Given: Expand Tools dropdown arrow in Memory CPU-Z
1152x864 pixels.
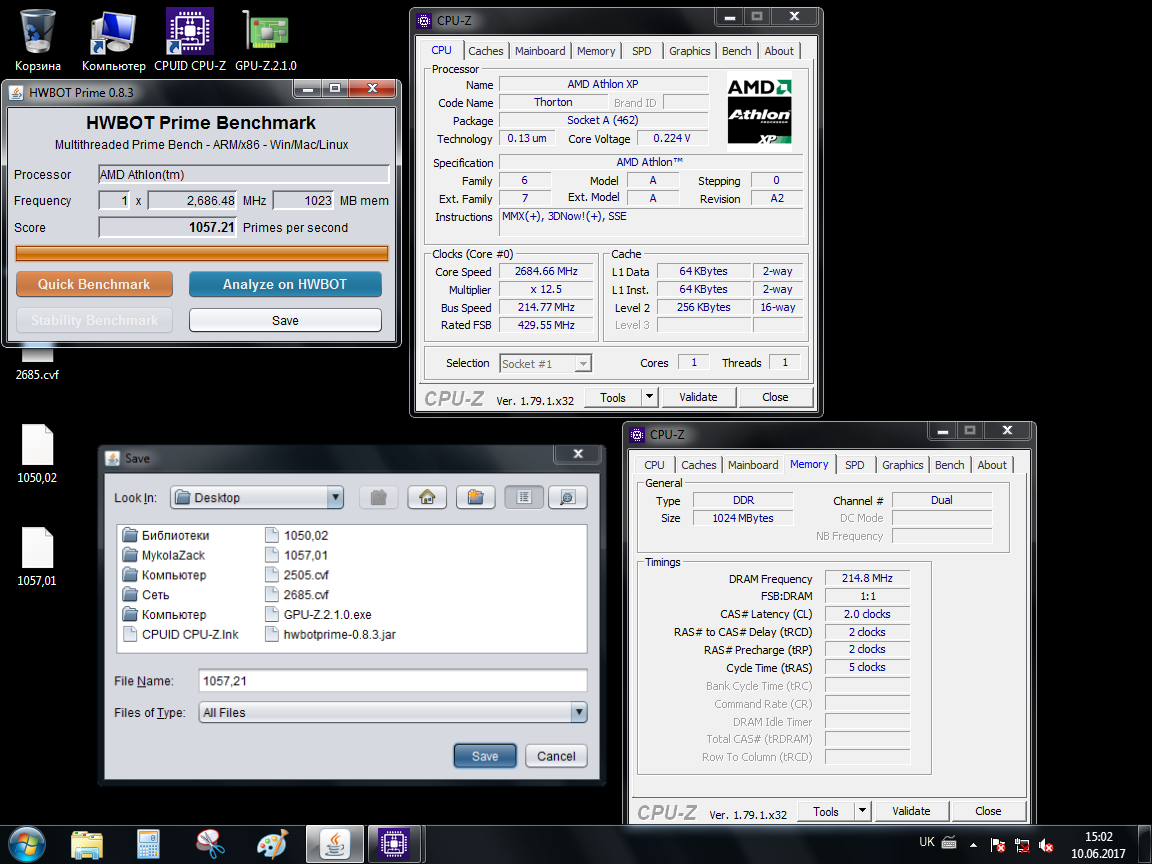Looking at the screenshot, I should pos(863,811).
